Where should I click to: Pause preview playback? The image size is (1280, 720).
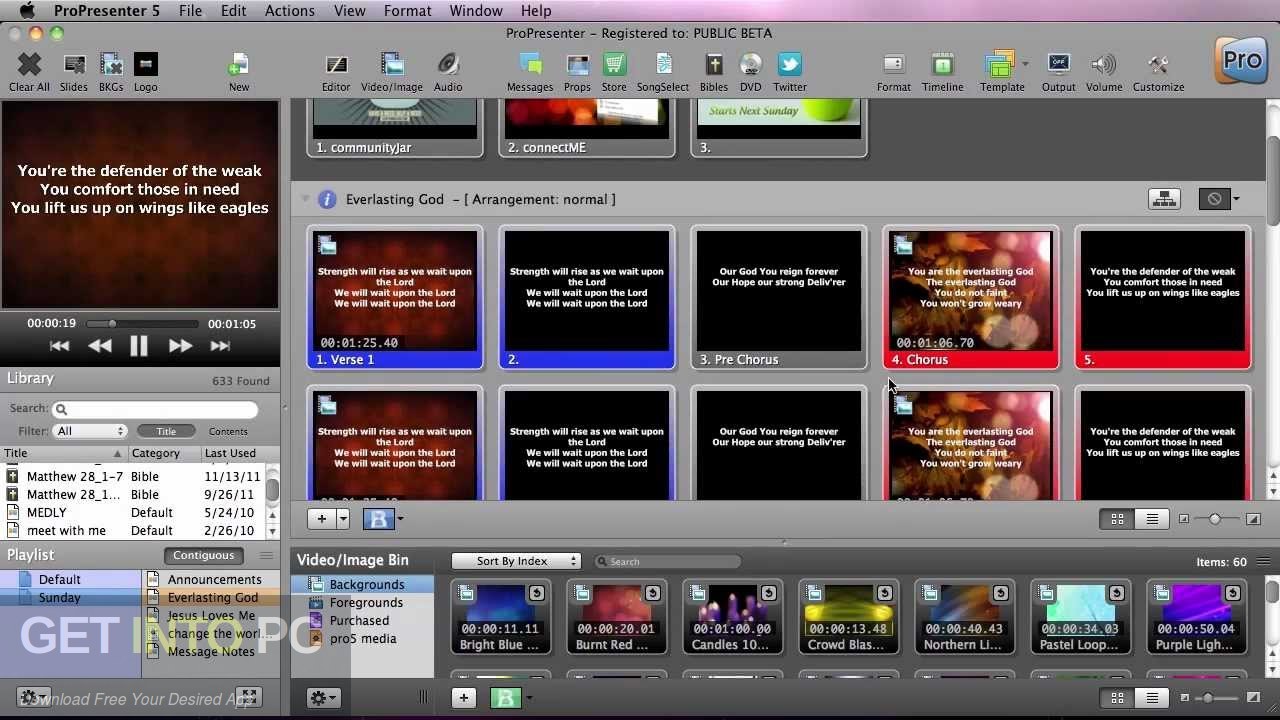pos(139,346)
